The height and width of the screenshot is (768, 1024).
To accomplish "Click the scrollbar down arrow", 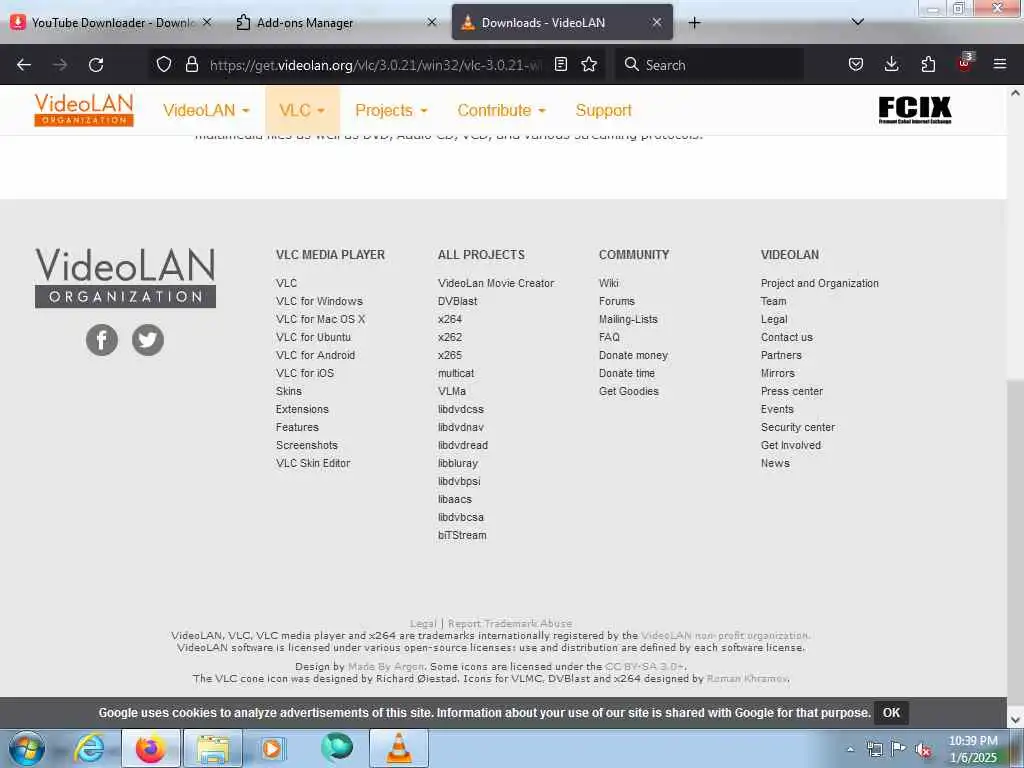I will coord(1015,720).
